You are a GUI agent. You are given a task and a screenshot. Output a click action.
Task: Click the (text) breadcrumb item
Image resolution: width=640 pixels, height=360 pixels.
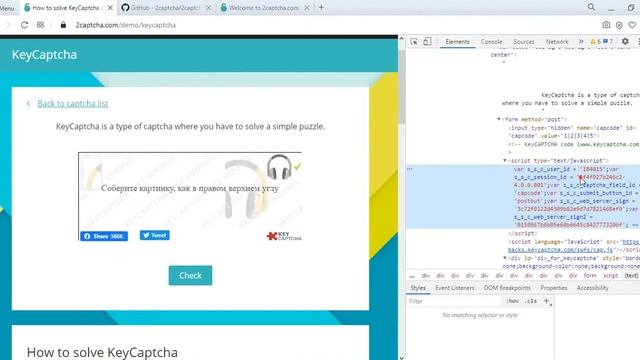631,276
